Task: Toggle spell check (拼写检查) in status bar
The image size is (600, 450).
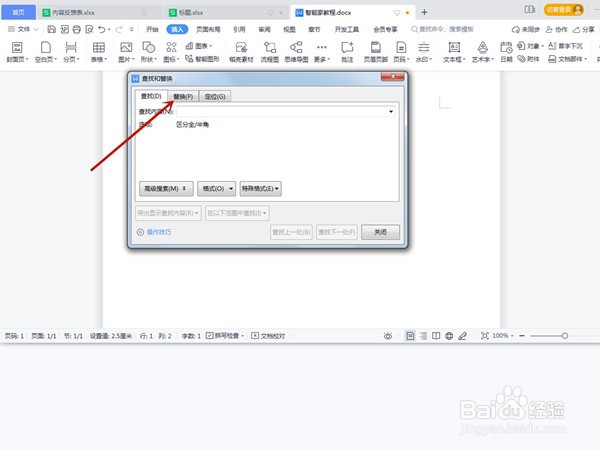Action: [x=225, y=336]
